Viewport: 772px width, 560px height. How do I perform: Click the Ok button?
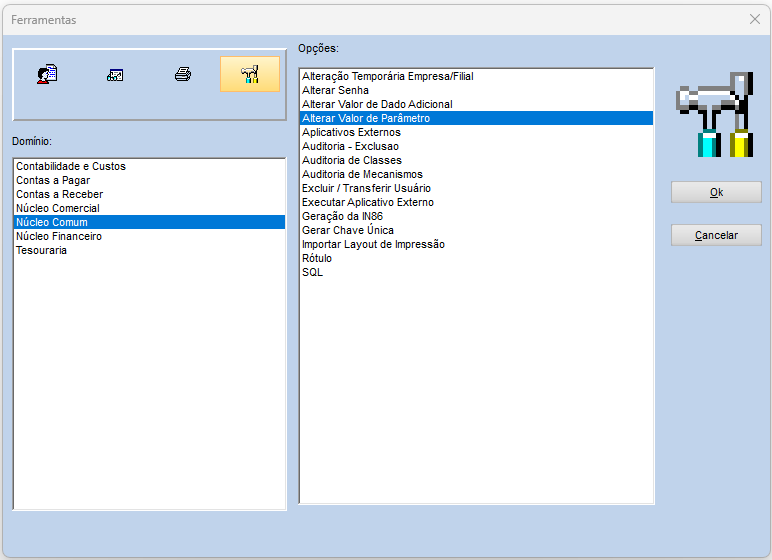pyautogui.click(x=716, y=192)
